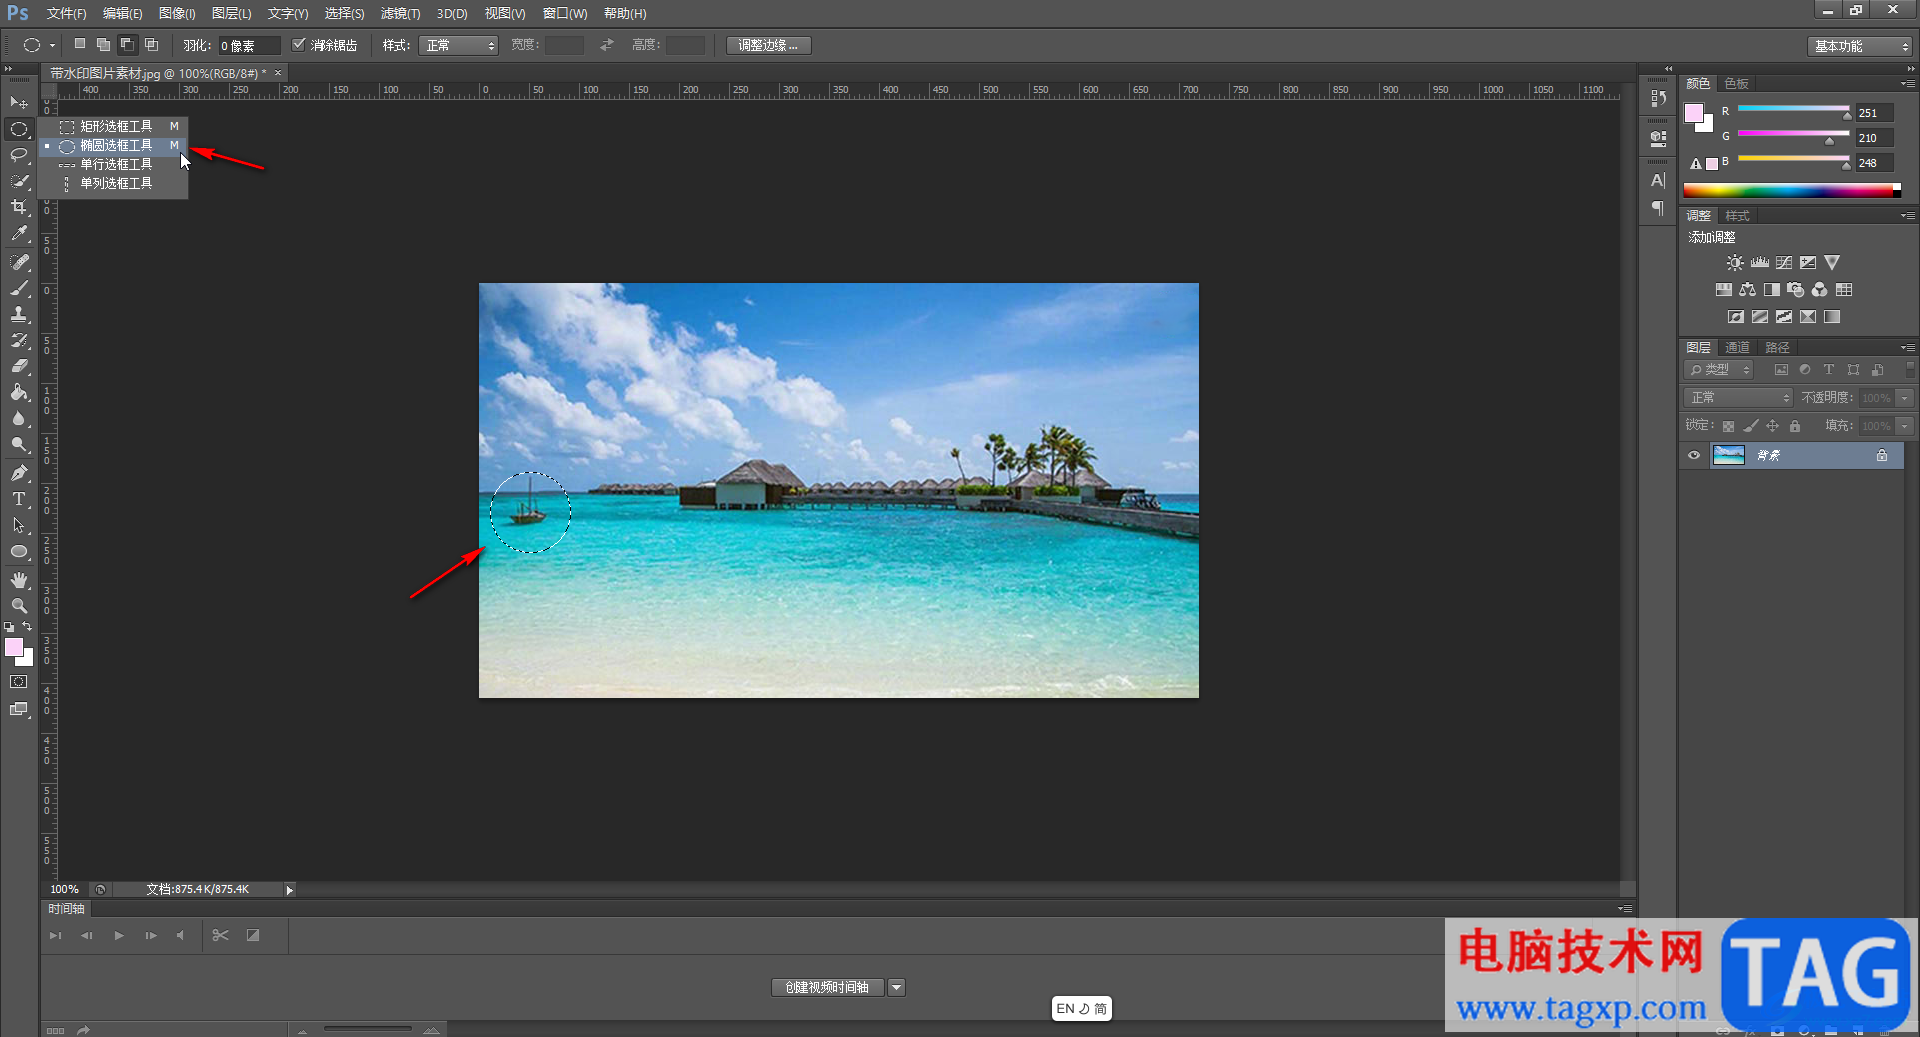Set selection mode to Intersect with selection
Viewport: 1920px width, 1037px height.
(151, 45)
